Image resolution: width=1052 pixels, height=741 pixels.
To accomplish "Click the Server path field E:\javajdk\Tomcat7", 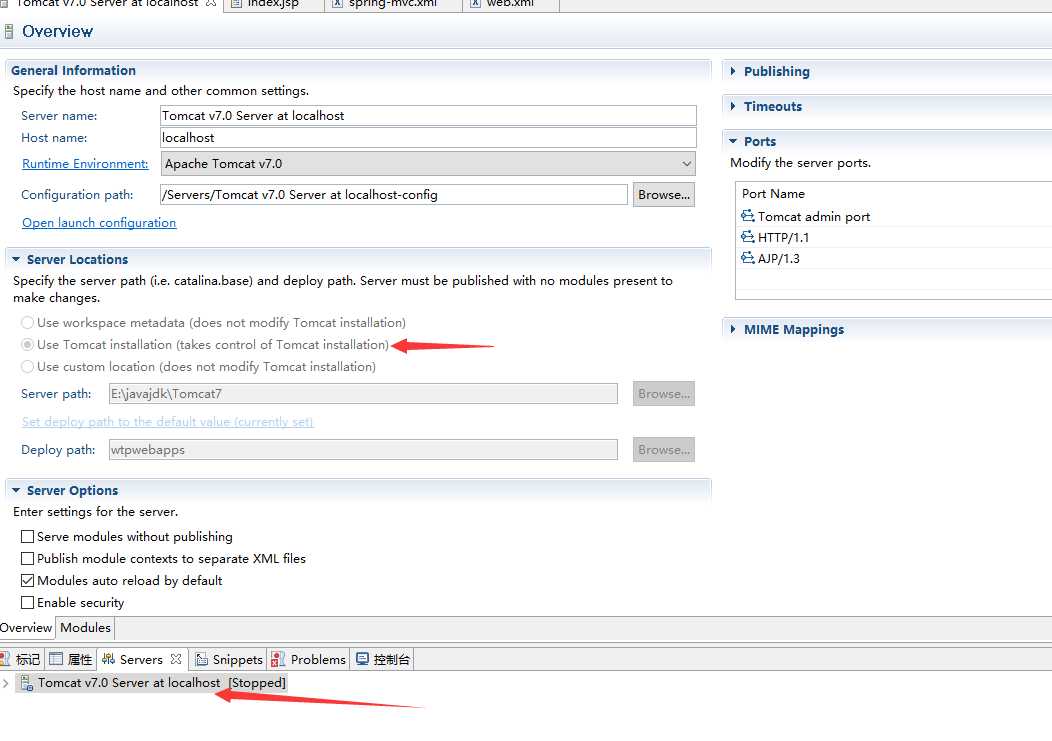I will [x=363, y=393].
